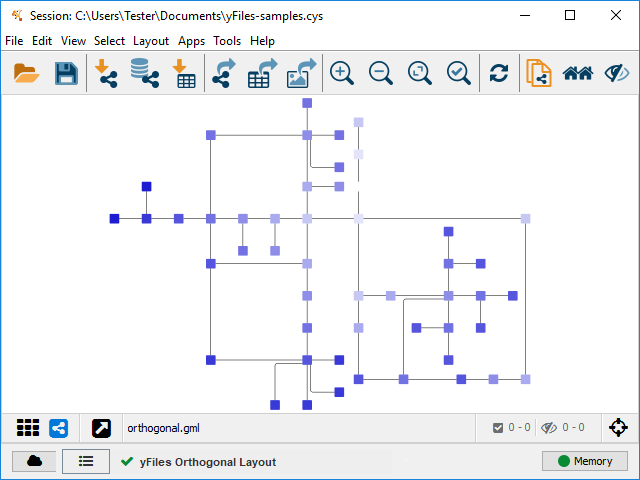Open the Memory status button
The width and height of the screenshot is (640, 480).
click(584, 461)
